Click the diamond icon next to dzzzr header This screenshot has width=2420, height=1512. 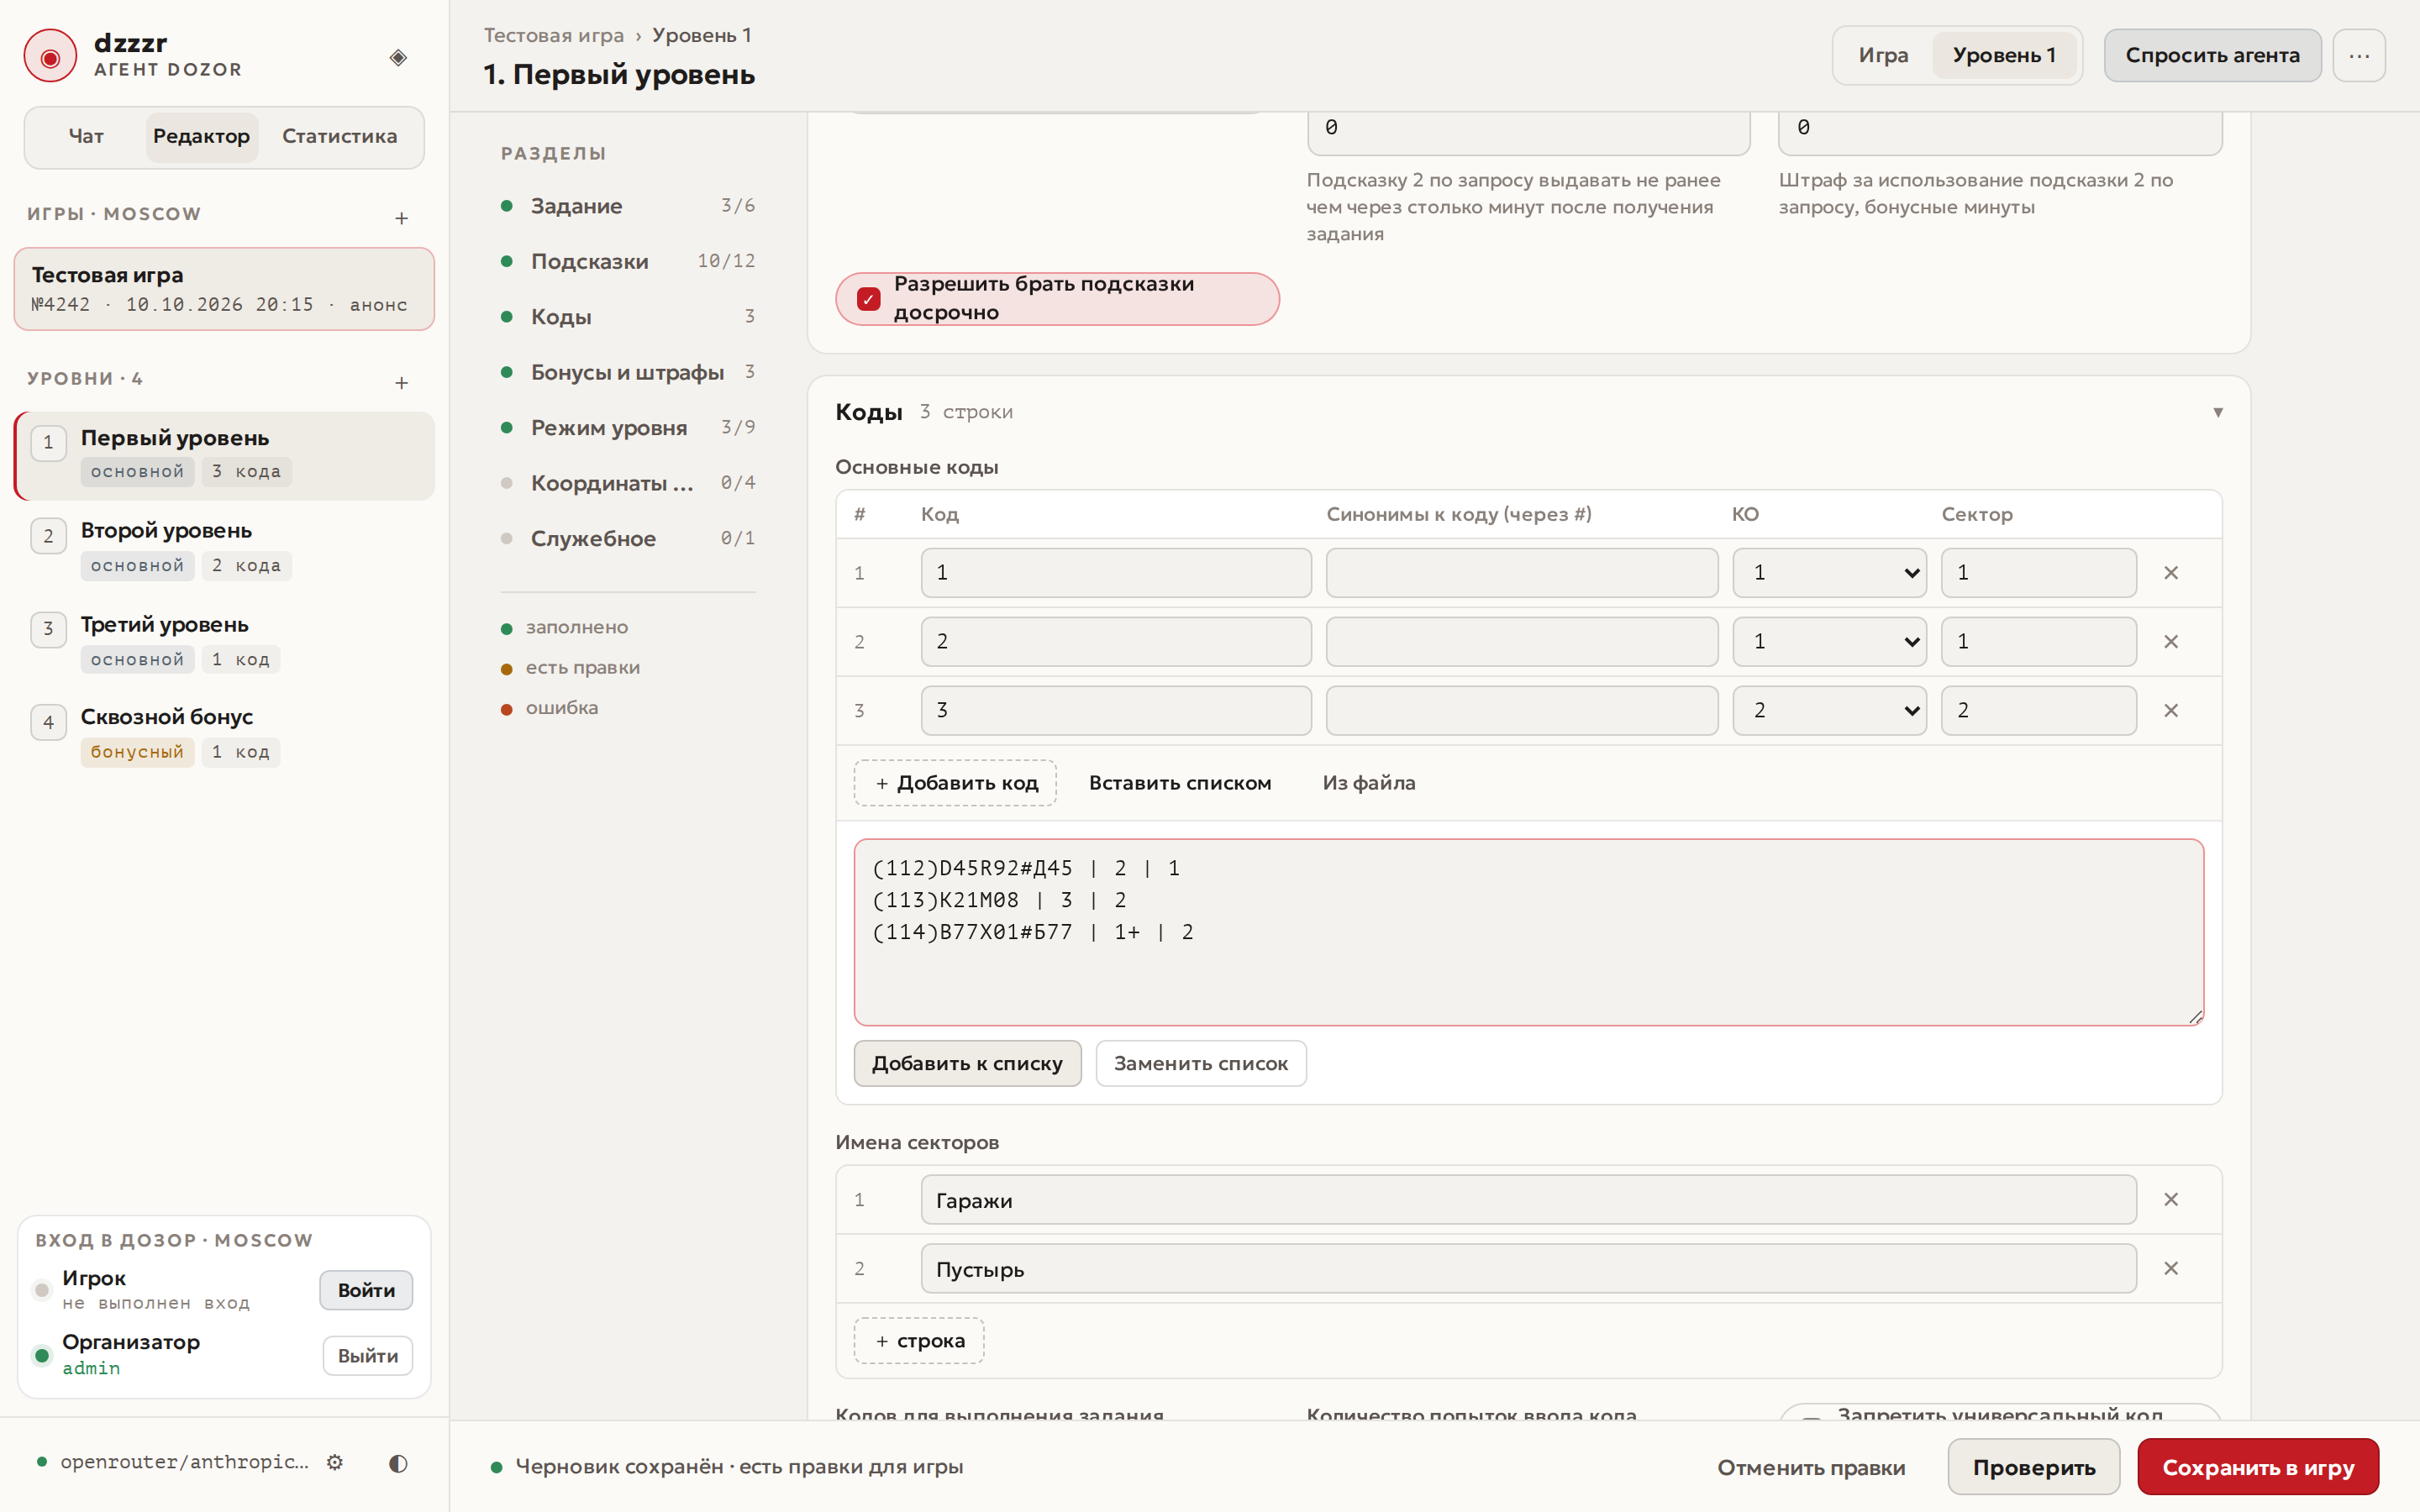(x=398, y=57)
